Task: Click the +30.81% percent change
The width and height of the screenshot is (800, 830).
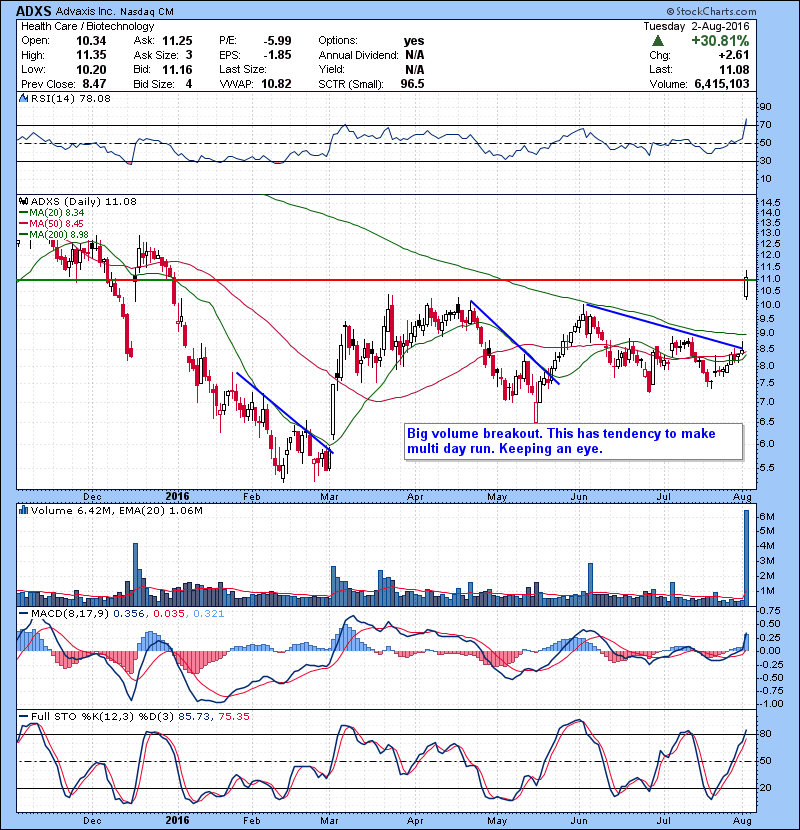Action: click(x=720, y=41)
